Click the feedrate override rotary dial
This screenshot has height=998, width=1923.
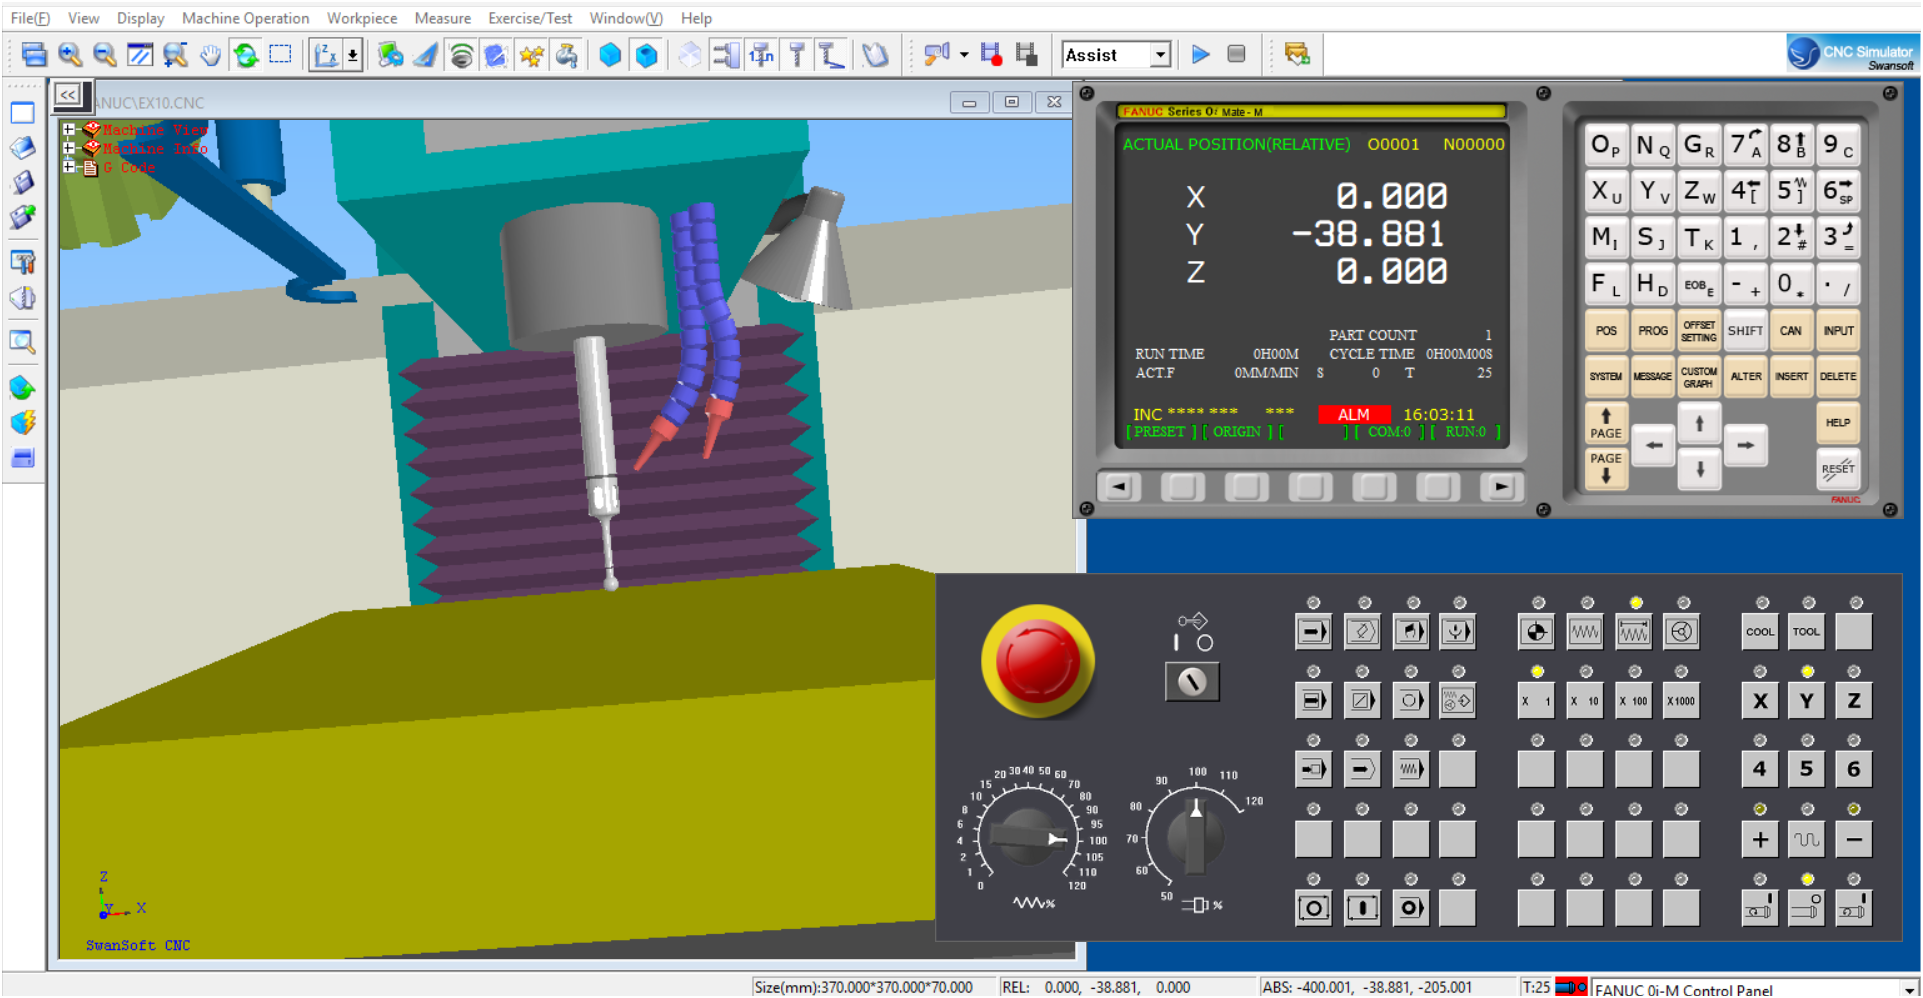[1027, 837]
